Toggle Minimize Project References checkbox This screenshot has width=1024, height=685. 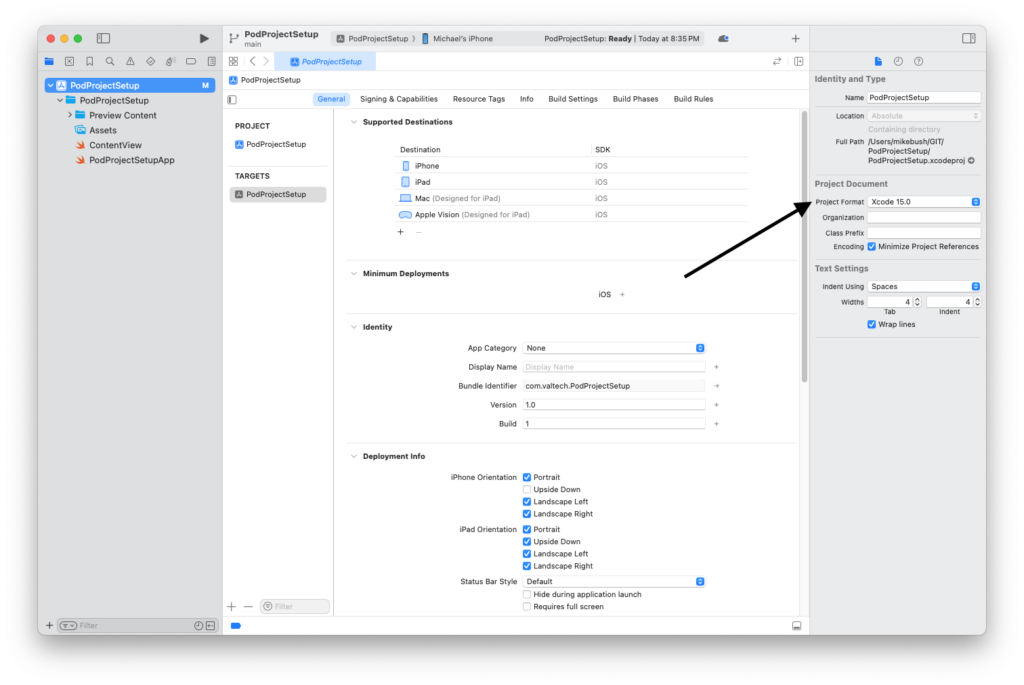pos(872,247)
